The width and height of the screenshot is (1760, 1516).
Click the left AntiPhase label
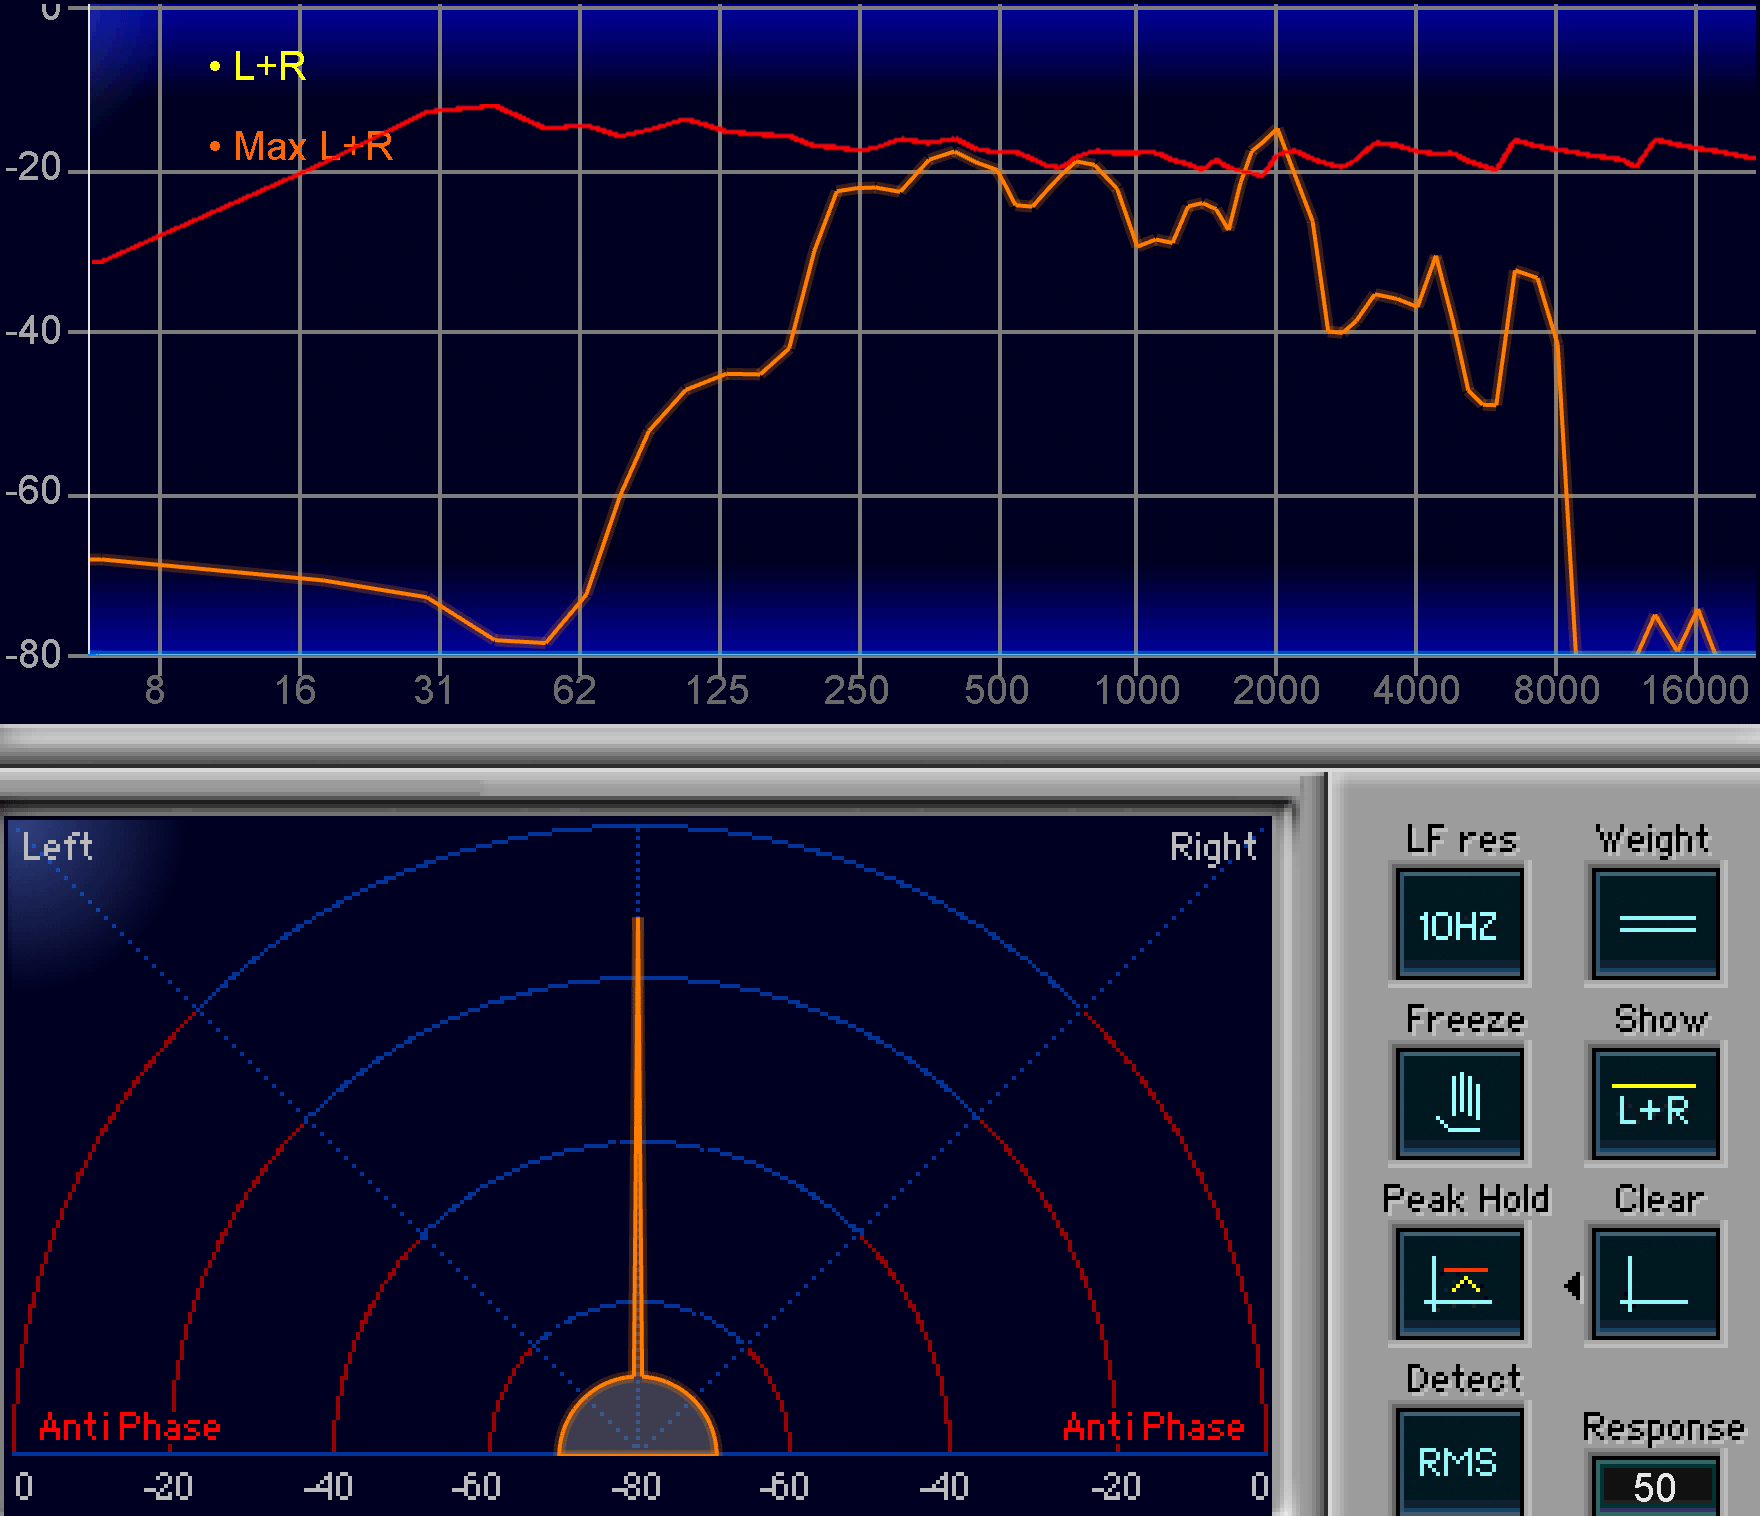pyautogui.click(x=130, y=1427)
